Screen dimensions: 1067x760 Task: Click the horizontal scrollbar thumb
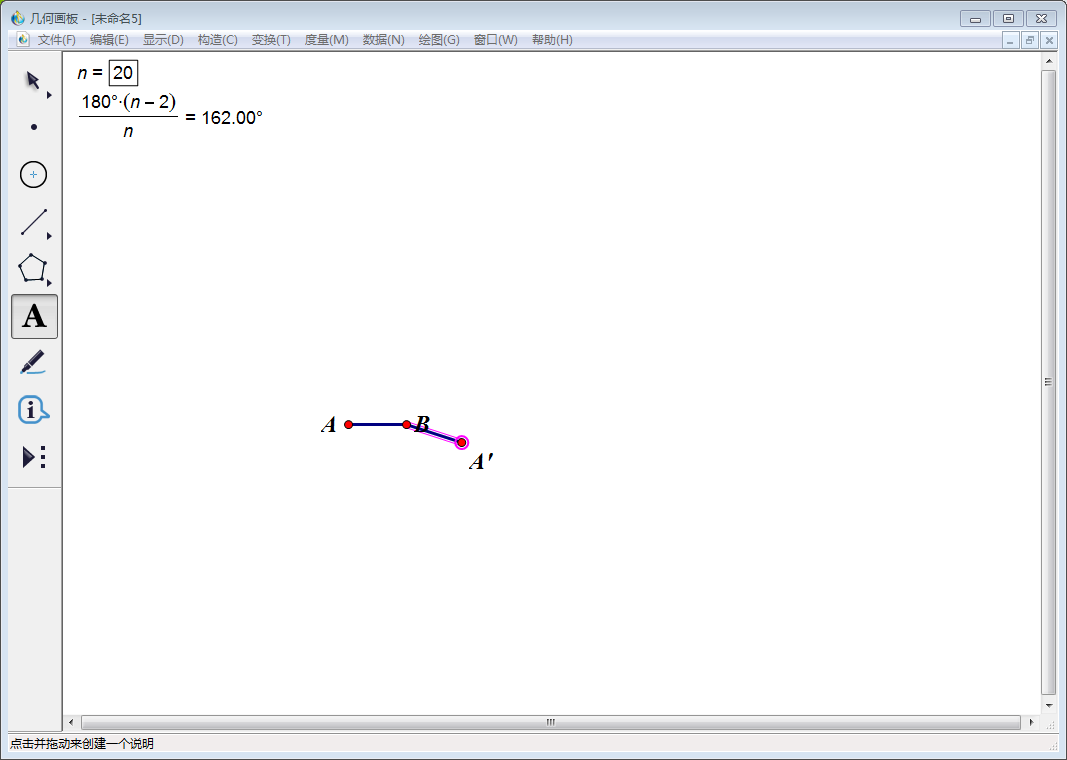pos(551,723)
